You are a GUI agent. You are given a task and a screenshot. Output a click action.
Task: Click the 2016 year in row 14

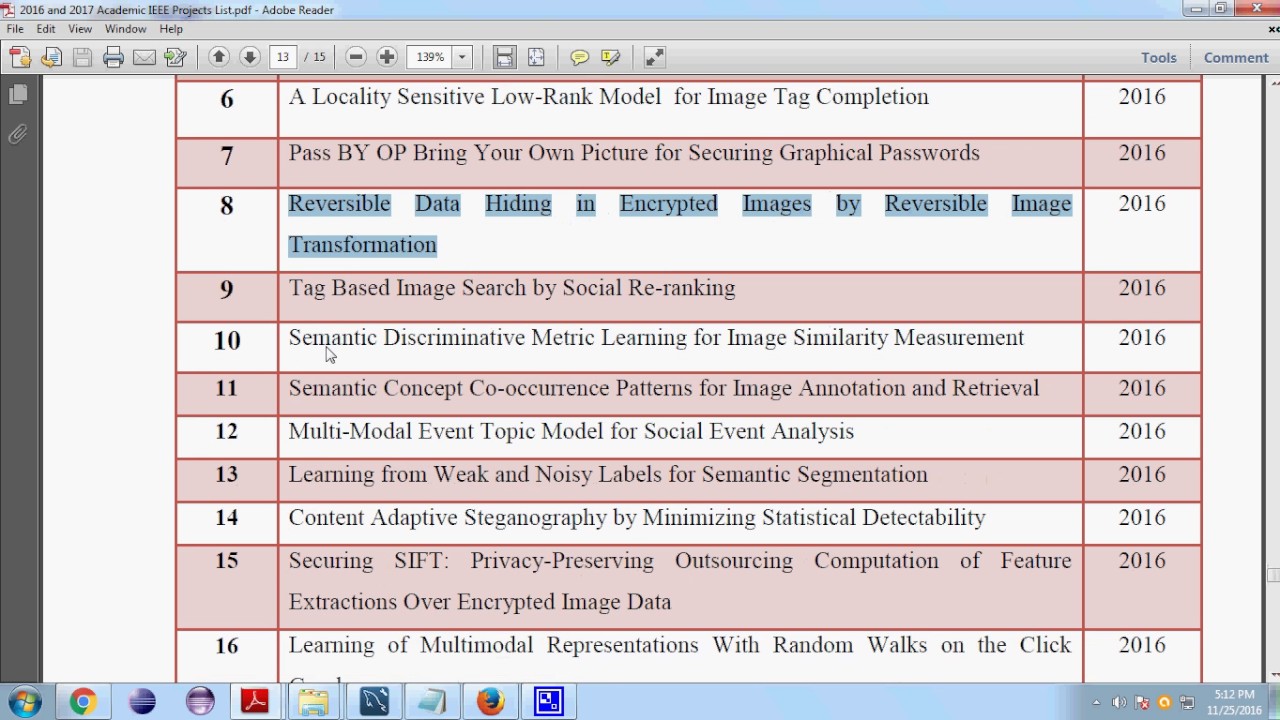point(1142,517)
